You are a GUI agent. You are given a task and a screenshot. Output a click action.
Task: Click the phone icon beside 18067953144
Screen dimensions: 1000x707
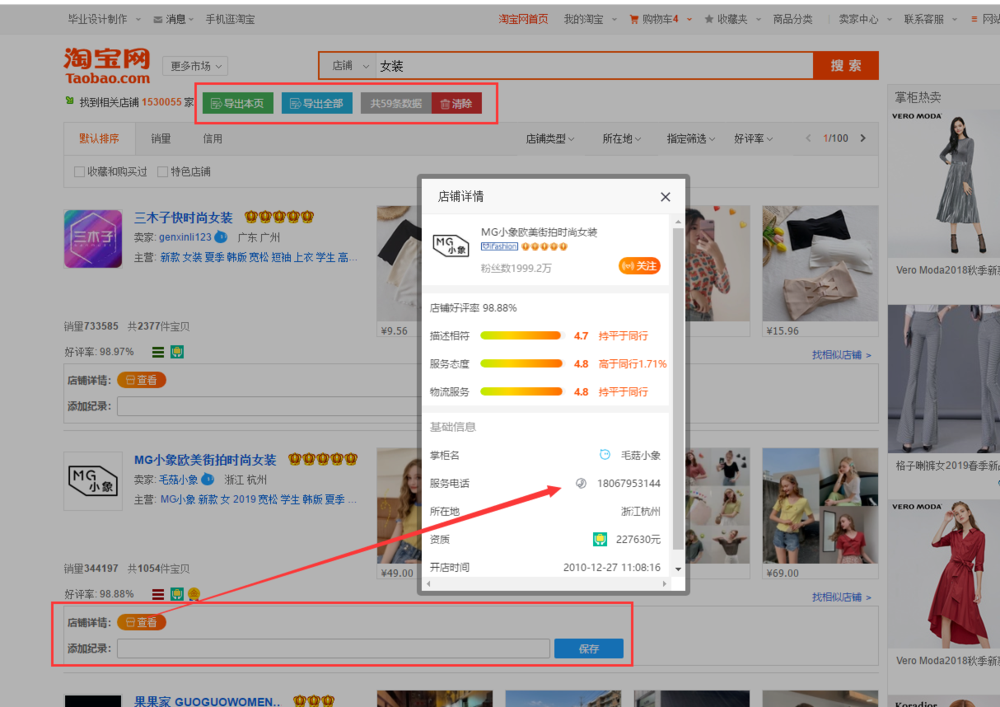pyautogui.click(x=581, y=483)
